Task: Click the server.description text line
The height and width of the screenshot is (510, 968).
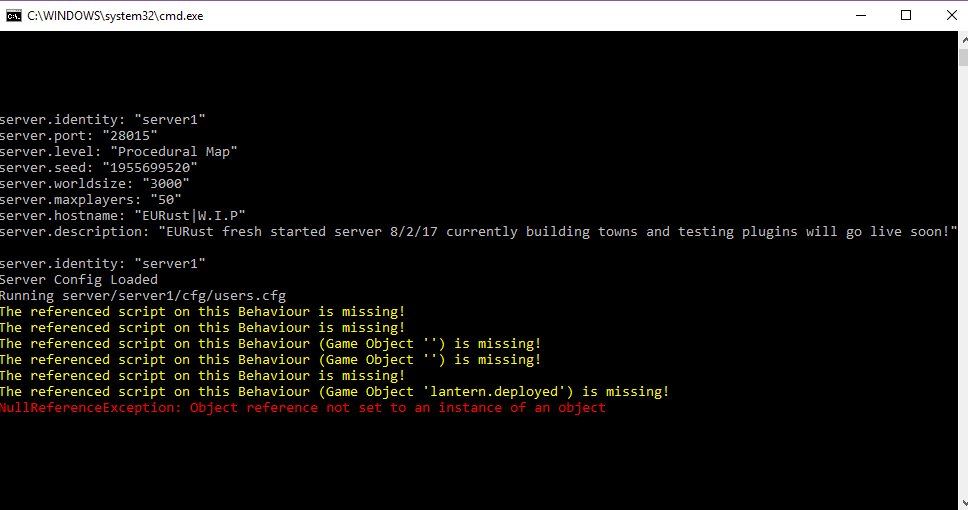Action: tap(478, 232)
